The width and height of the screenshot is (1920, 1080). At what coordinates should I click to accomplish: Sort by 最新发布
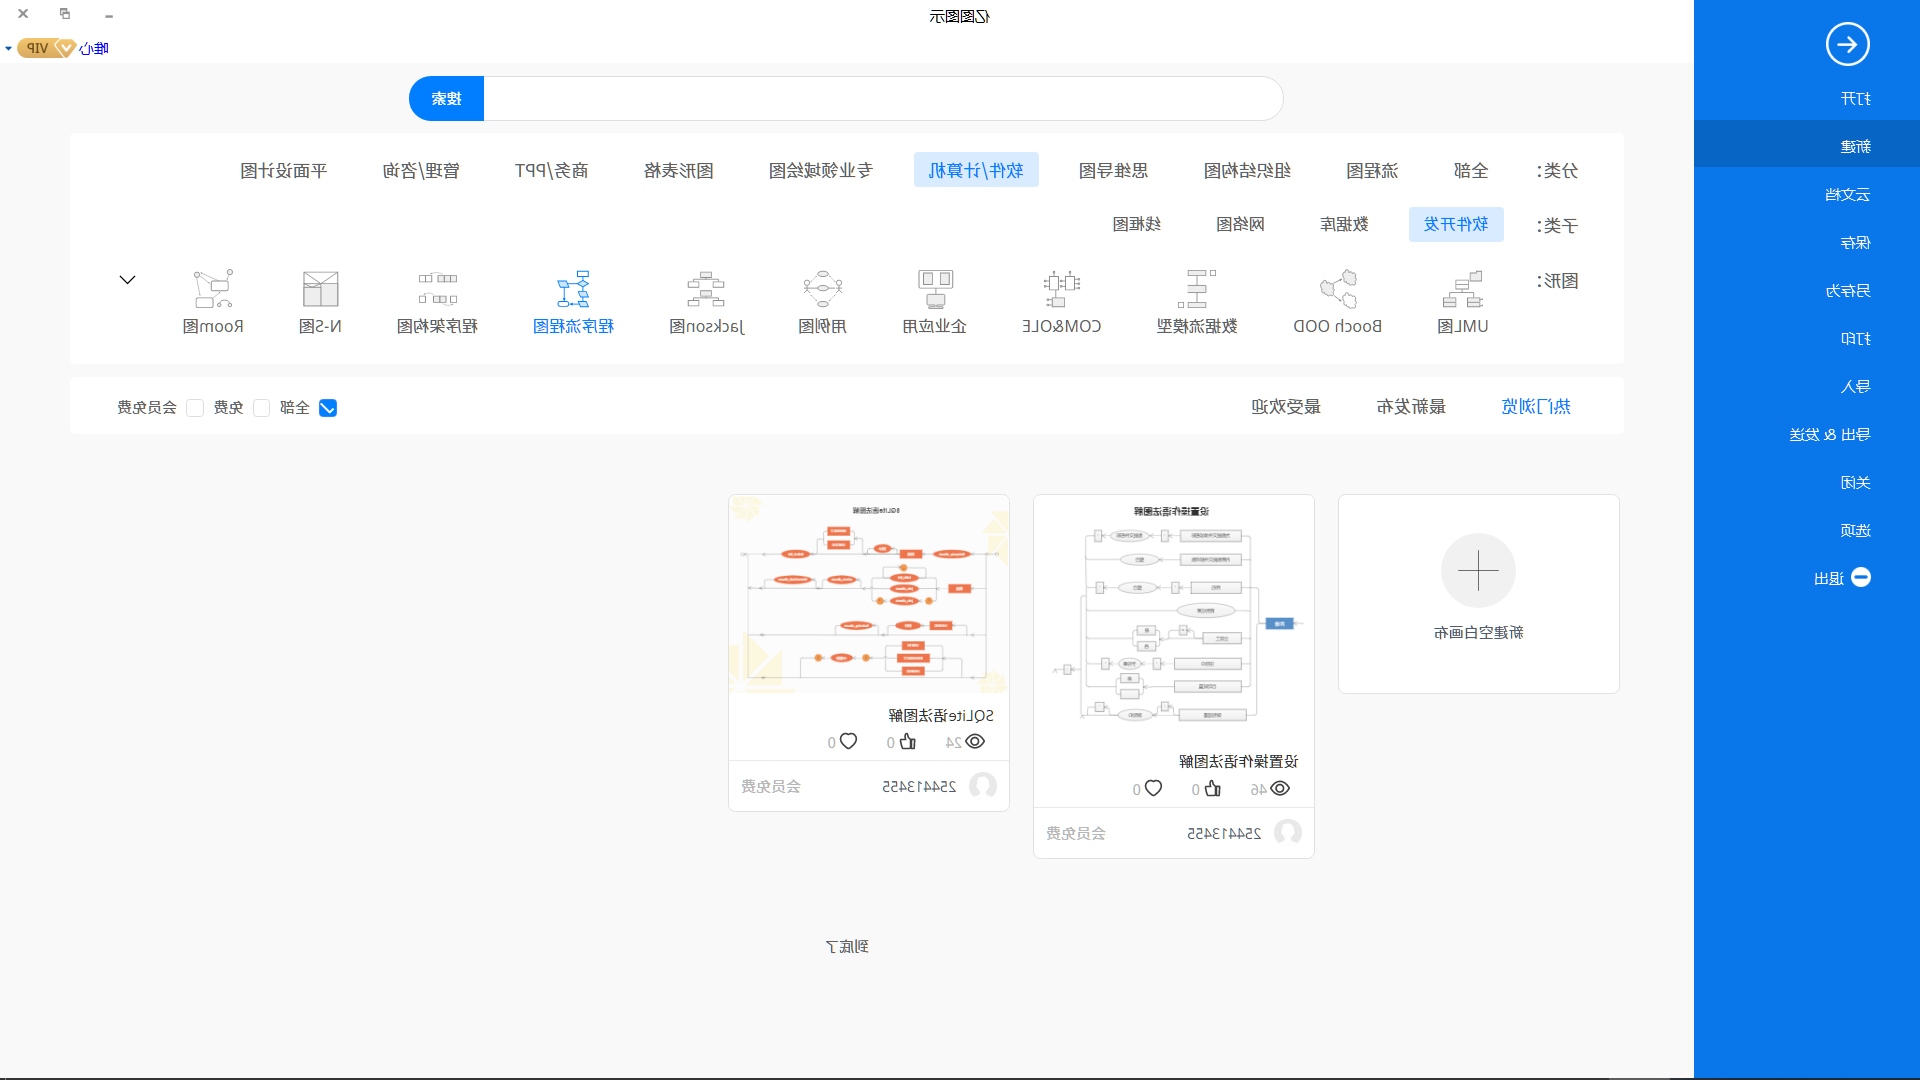coord(1411,406)
